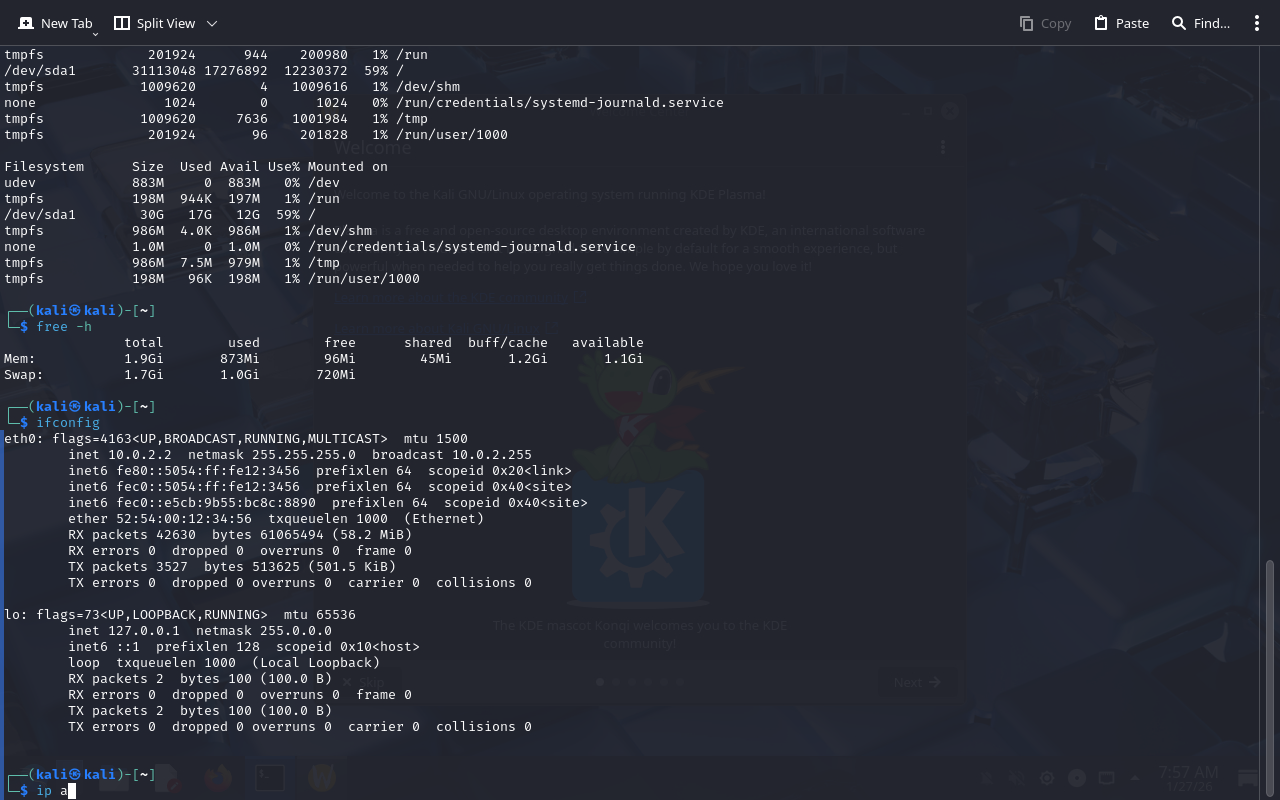The height and width of the screenshot is (800, 1280).
Task: Expand the New Tab profile dropdown arrow
Action: pyautogui.click(x=95, y=34)
